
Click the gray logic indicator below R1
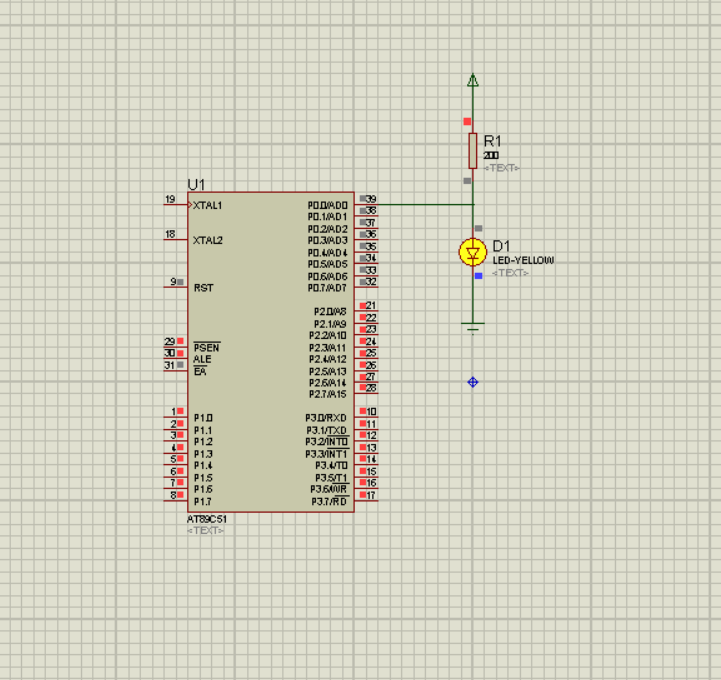click(467, 181)
